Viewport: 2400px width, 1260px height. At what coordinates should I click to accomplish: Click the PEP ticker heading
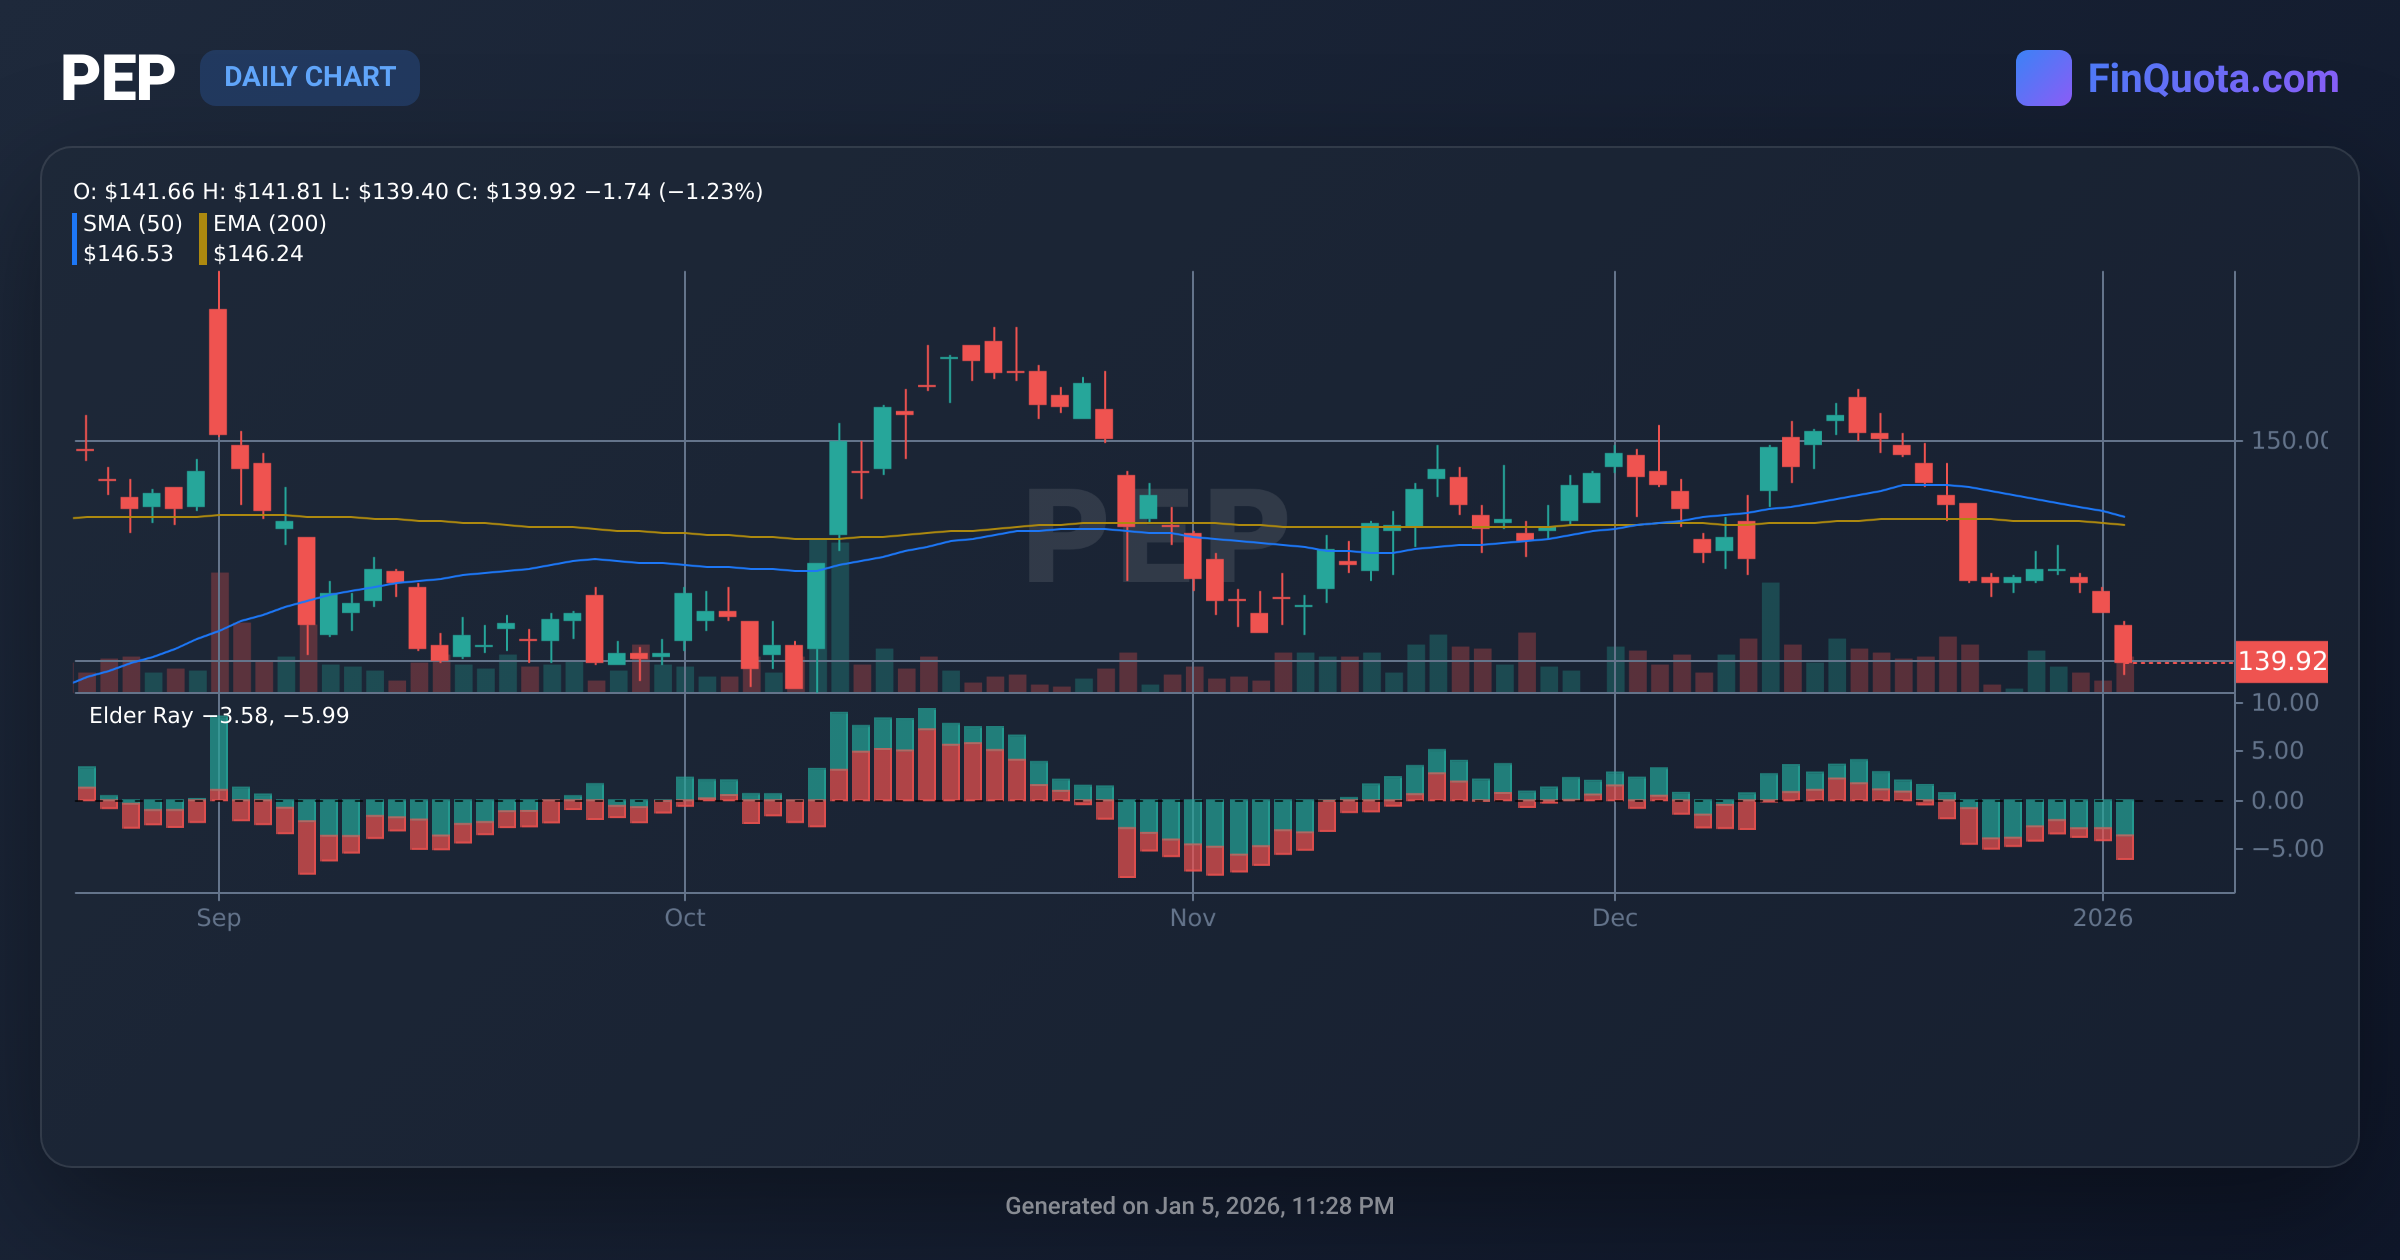117,78
